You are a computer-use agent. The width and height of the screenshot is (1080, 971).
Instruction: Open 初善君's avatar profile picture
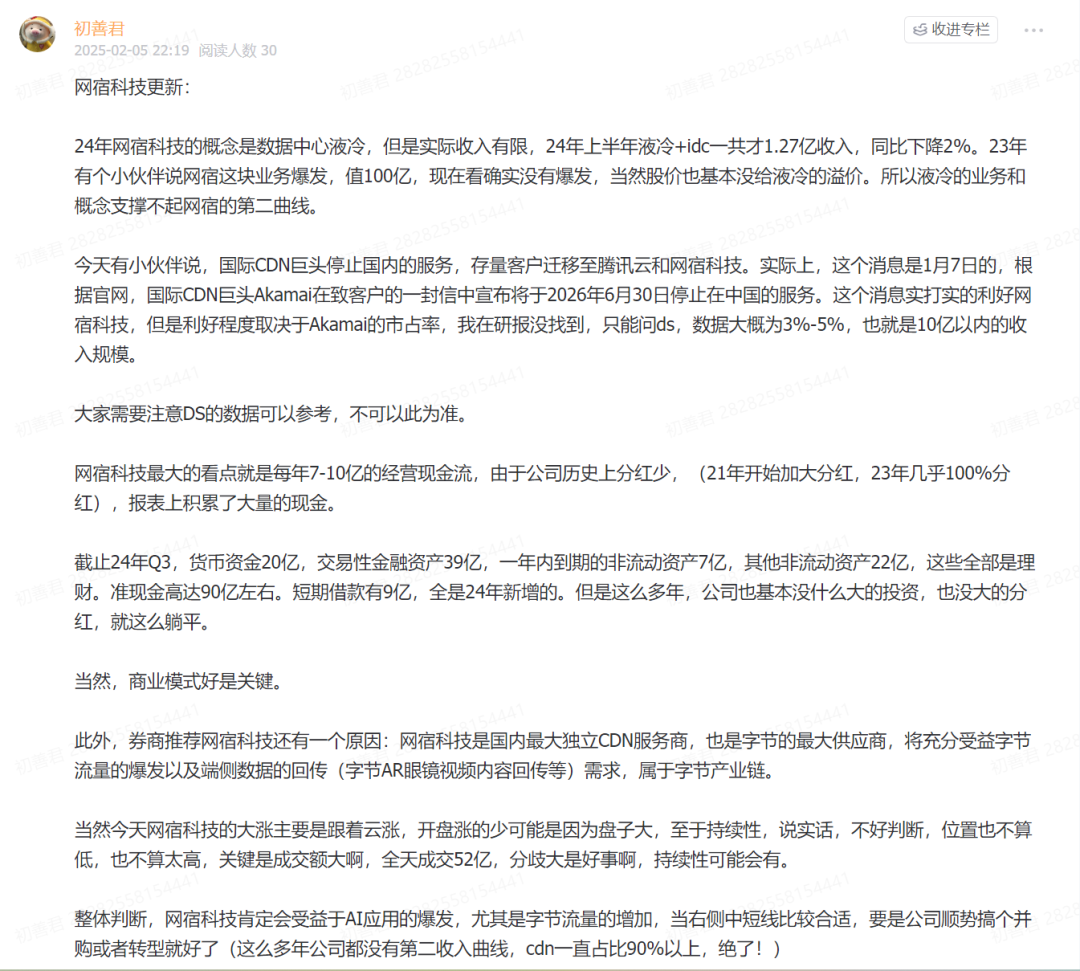click(x=37, y=34)
